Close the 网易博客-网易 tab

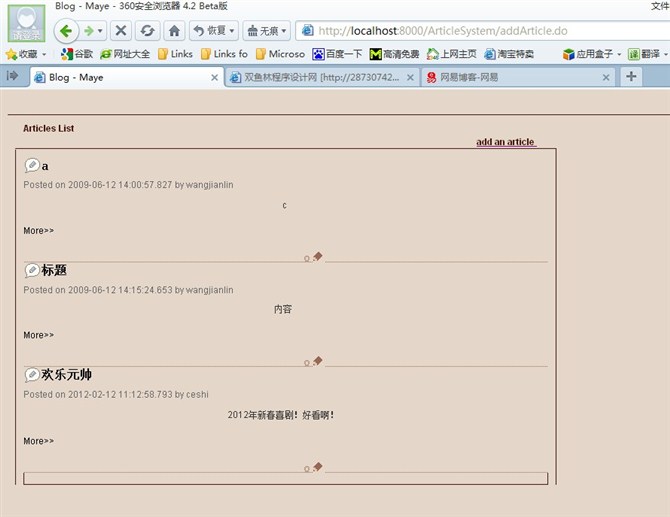[x=606, y=78]
